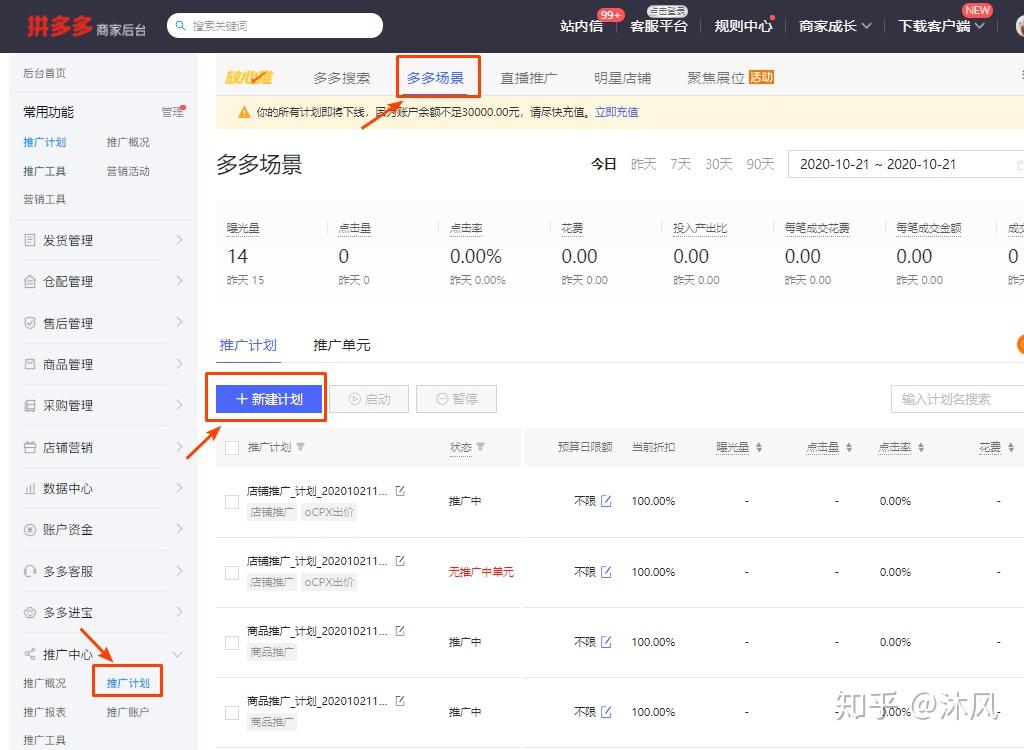Open the 下载客户端 dropdown
The width and height of the screenshot is (1024, 750).
(941, 25)
